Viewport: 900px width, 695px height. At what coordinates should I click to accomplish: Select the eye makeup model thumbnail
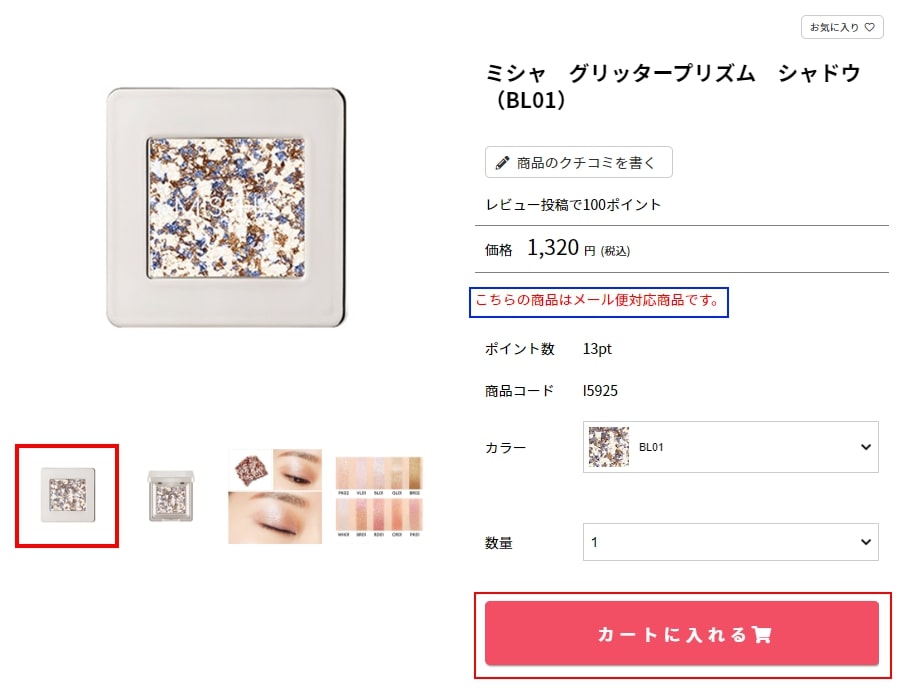275,496
